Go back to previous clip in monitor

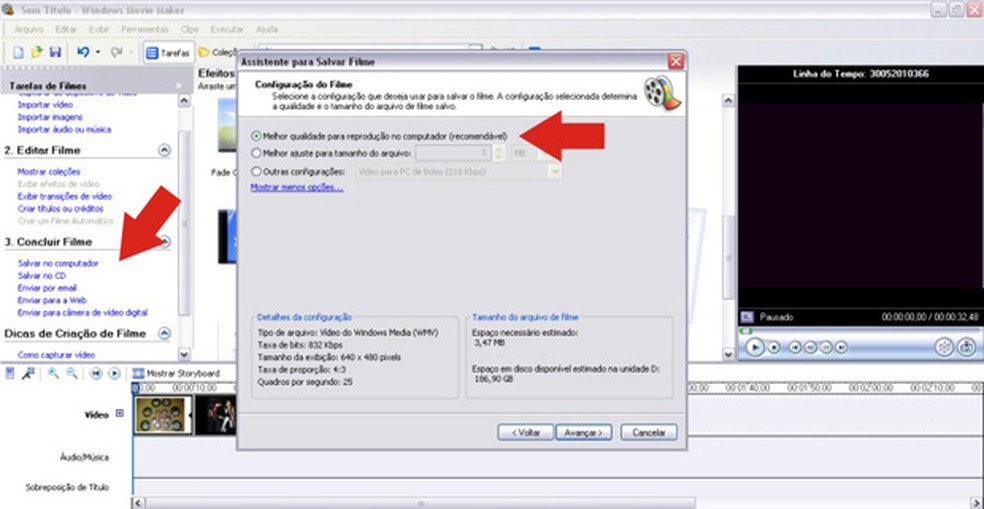(x=794, y=346)
